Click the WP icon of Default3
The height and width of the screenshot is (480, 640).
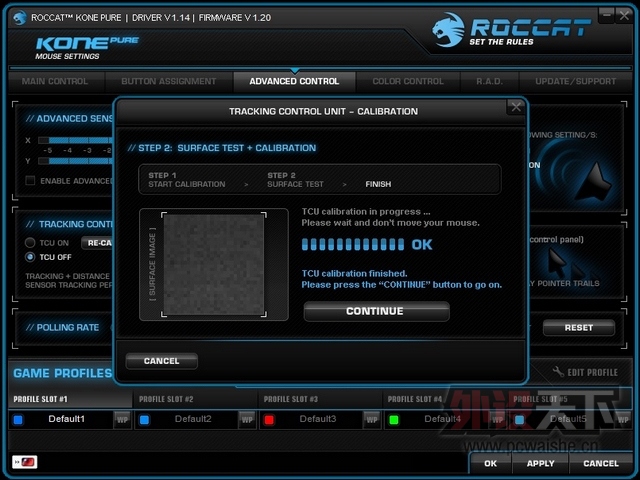372,420
